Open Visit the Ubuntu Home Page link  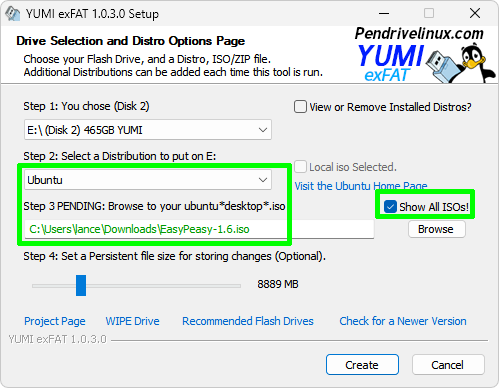pos(361,186)
